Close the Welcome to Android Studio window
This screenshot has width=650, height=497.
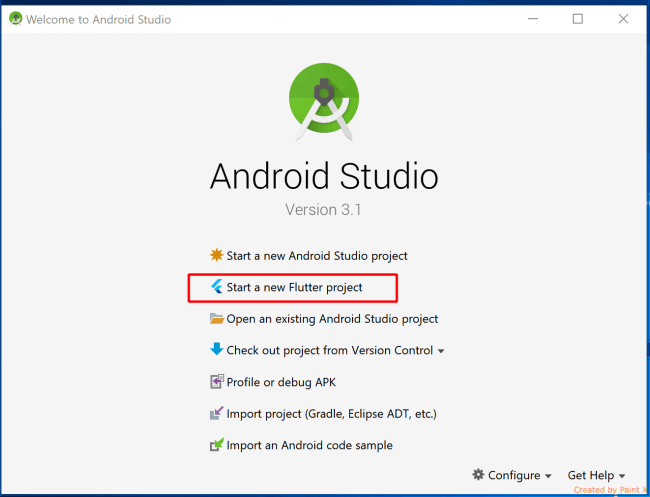[623, 19]
